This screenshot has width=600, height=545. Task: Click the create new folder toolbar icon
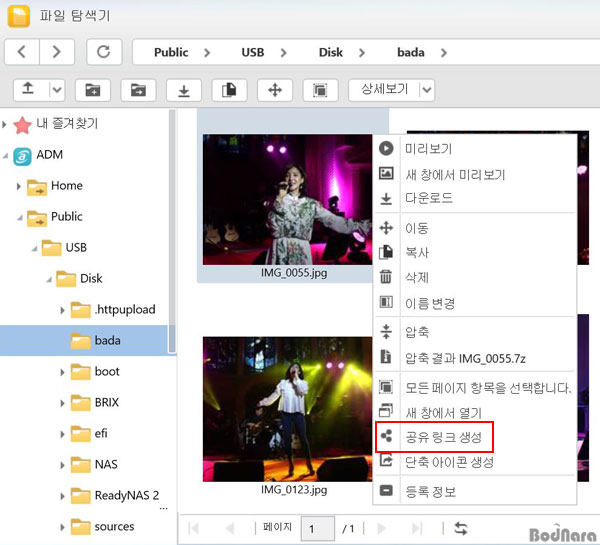(93, 90)
